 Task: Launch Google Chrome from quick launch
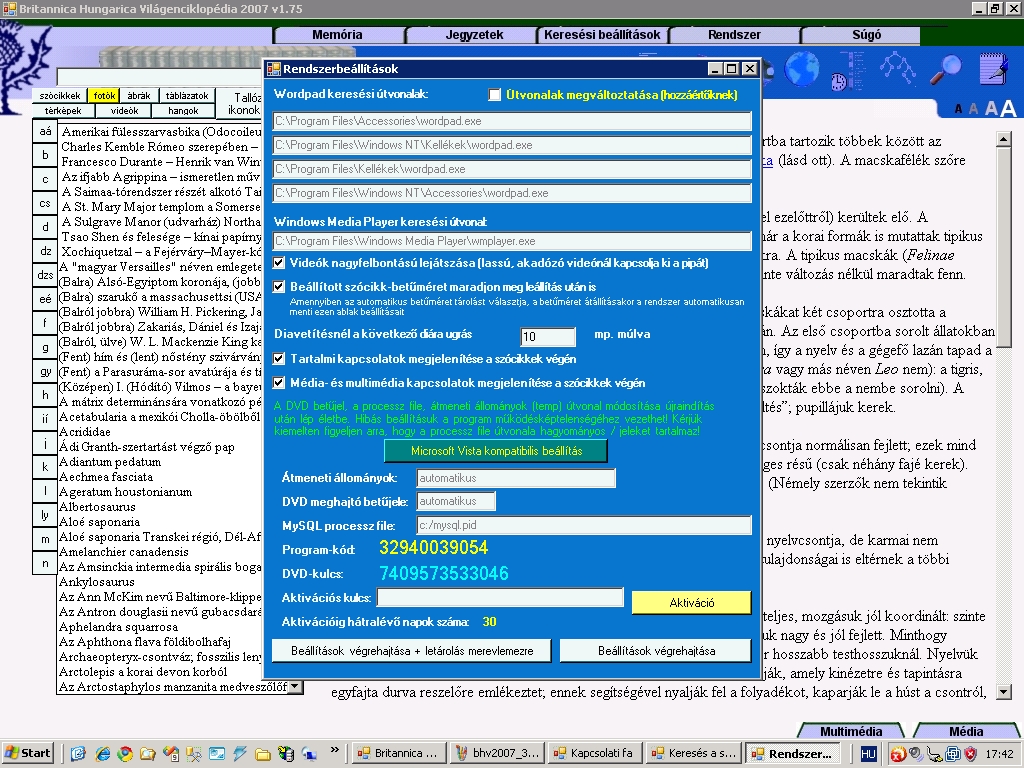(125, 754)
